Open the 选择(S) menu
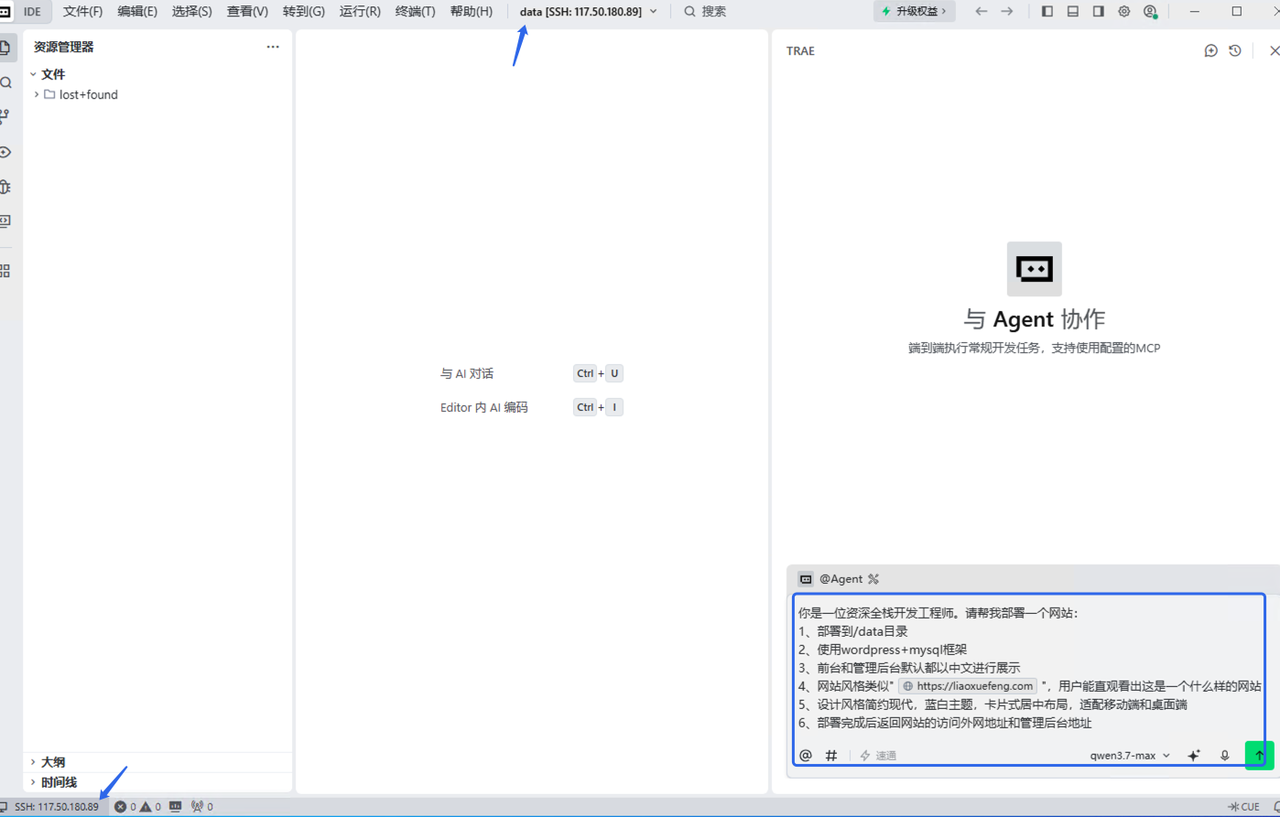 (x=192, y=11)
